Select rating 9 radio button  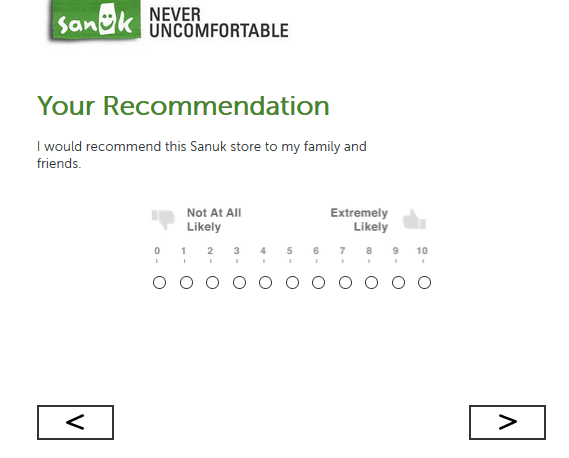tap(398, 282)
